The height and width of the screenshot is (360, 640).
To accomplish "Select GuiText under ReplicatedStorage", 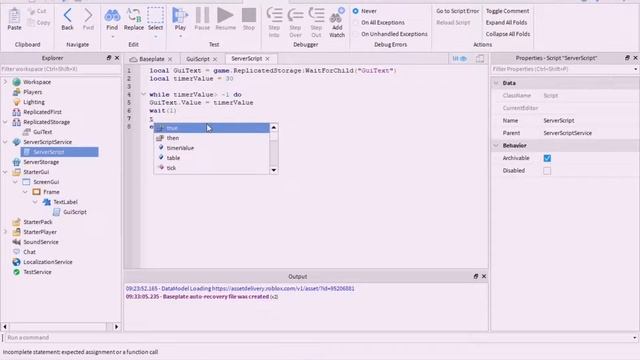I will pos(42,132).
